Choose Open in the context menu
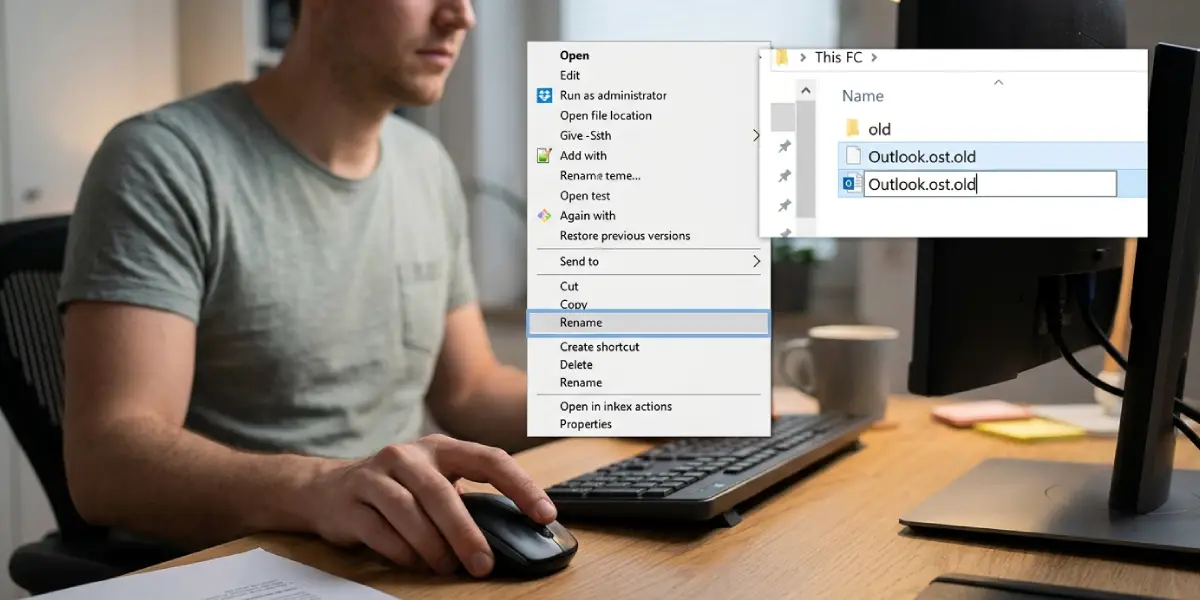 [575, 55]
